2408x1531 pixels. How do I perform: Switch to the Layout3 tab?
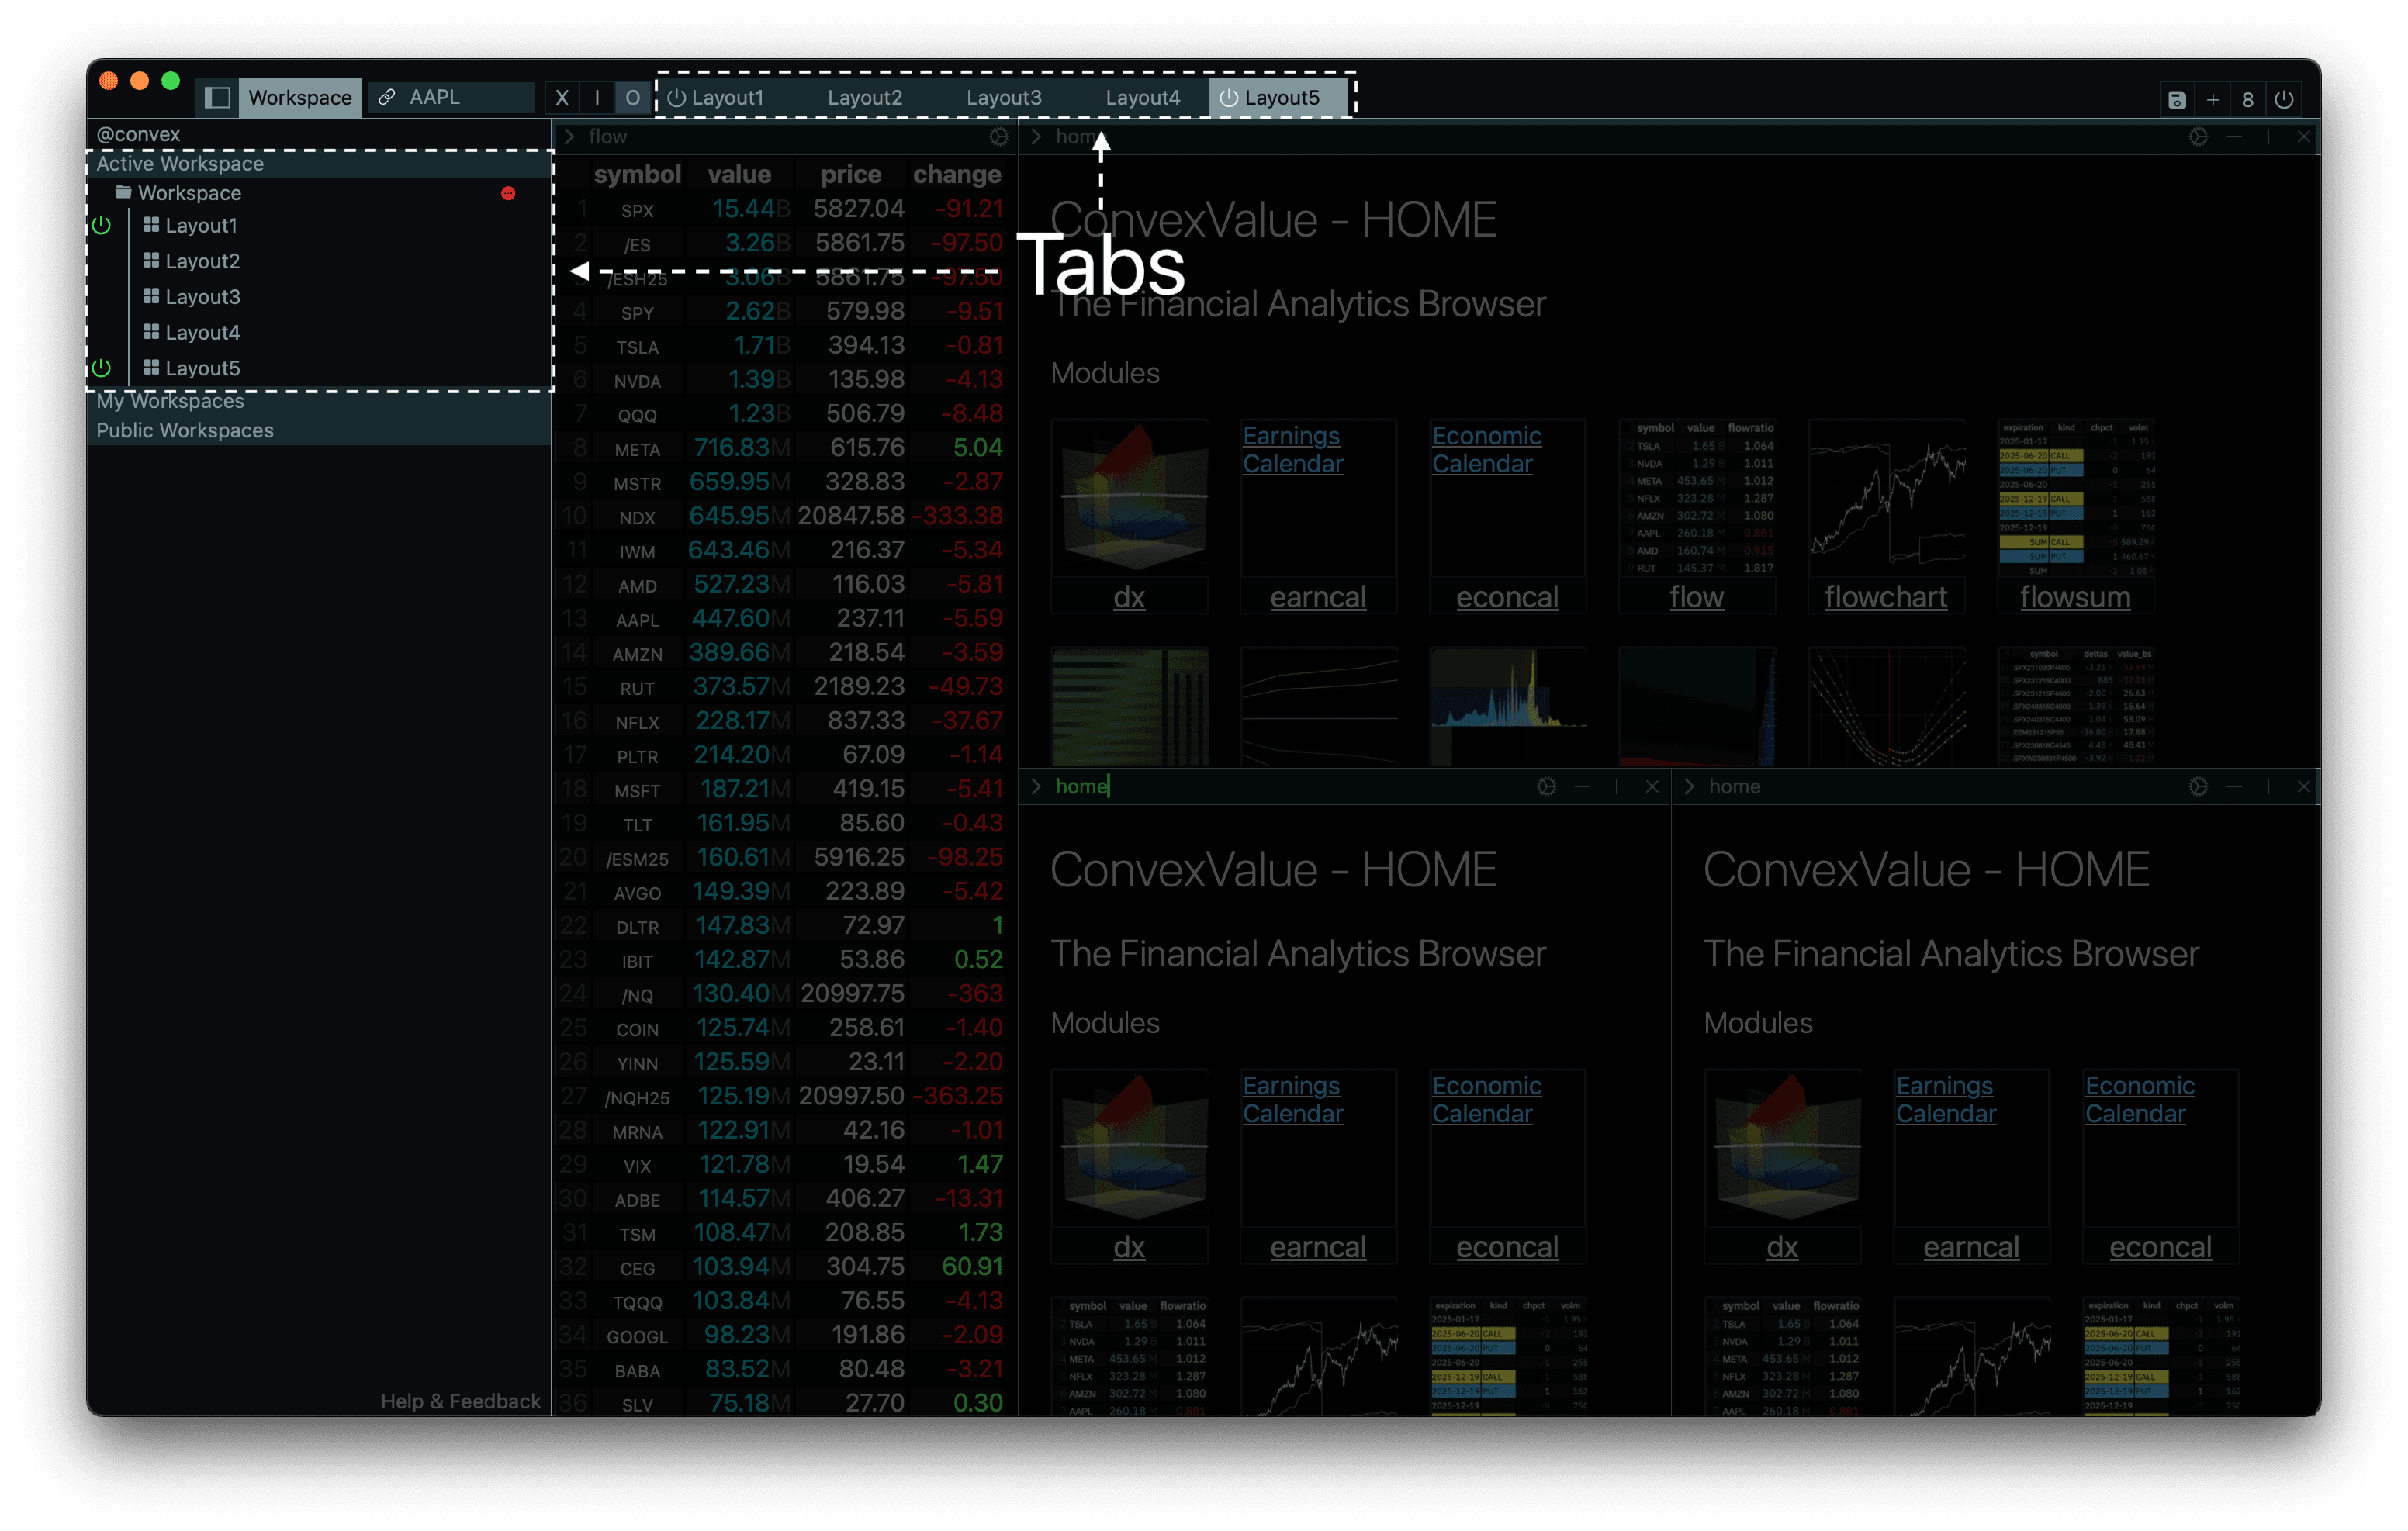pyautogui.click(x=1003, y=98)
